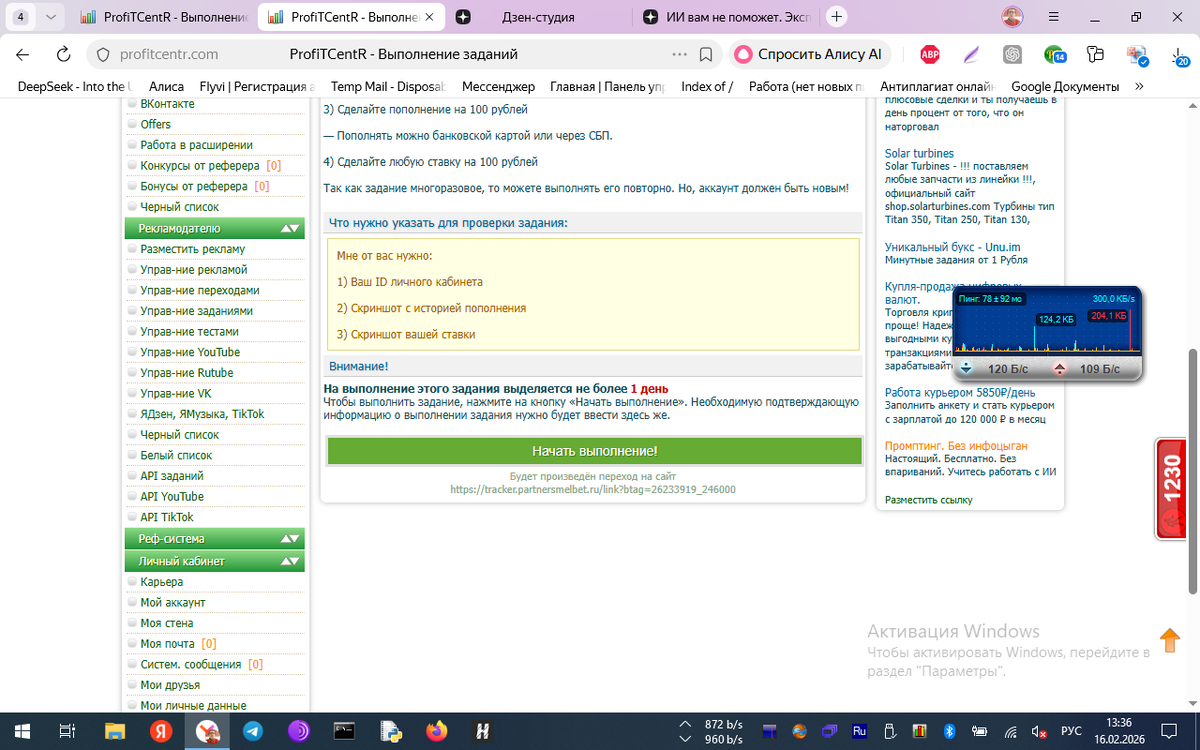Open the black H app on taskbar
Screen dimensions: 1200x750
(x=482, y=731)
